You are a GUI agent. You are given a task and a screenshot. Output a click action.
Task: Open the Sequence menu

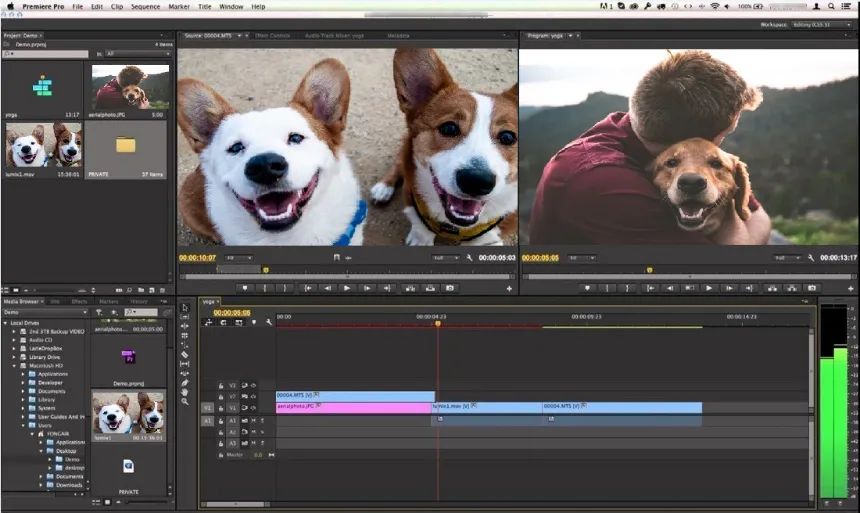[x=145, y=7]
